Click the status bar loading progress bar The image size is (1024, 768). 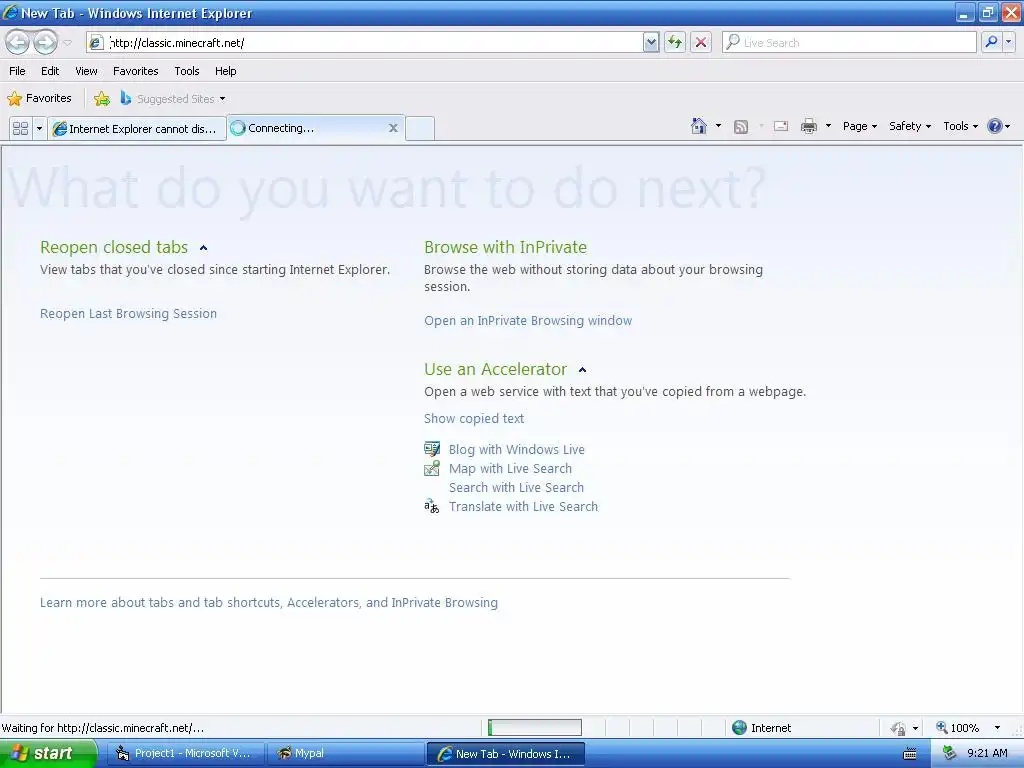[535, 728]
